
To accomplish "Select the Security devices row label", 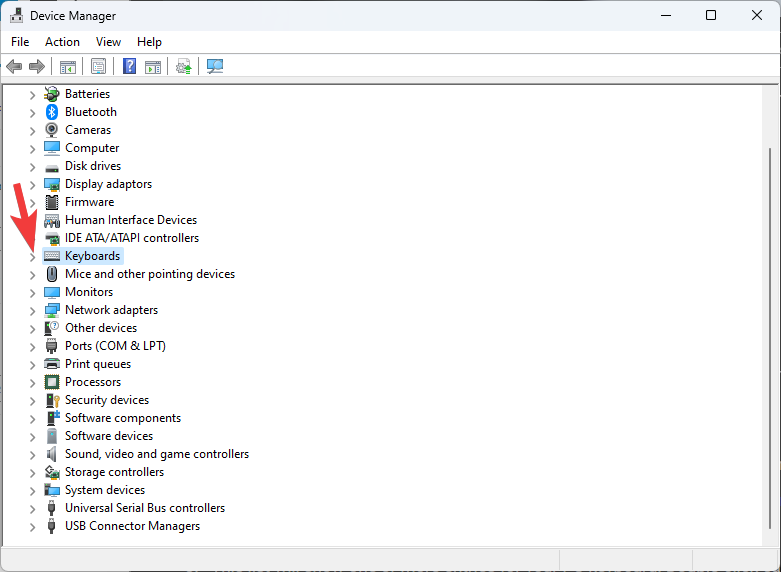I will tap(107, 400).
